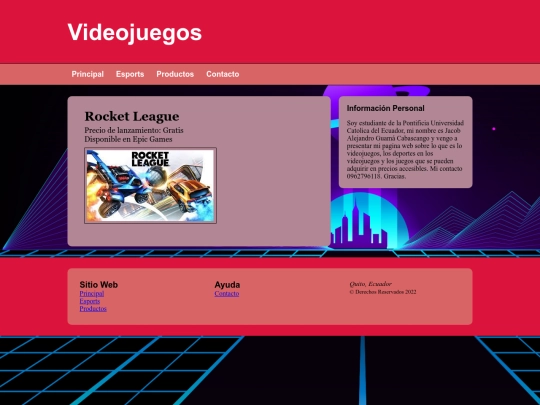Open the Principal navigation menu item
The height and width of the screenshot is (405, 540).
pyautogui.click(x=87, y=74)
